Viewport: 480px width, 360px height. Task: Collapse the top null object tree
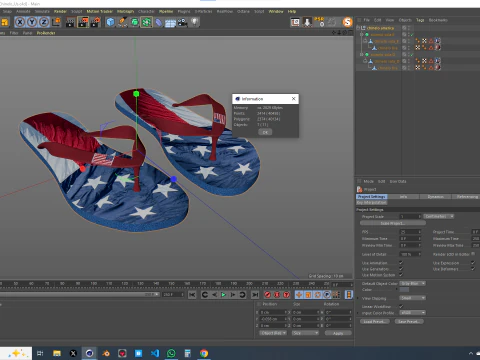358,28
